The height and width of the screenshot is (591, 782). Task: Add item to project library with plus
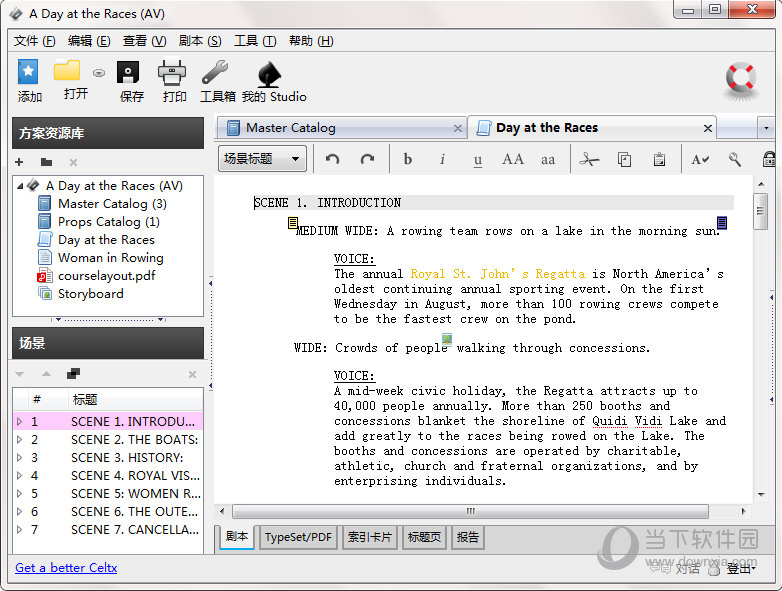(x=19, y=162)
